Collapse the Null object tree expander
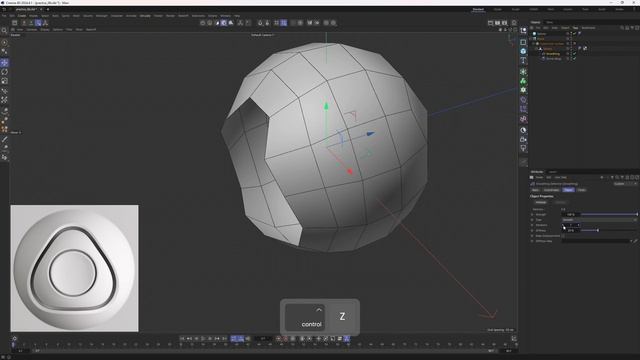The height and width of the screenshot is (360, 640). pyautogui.click(x=530, y=39)
